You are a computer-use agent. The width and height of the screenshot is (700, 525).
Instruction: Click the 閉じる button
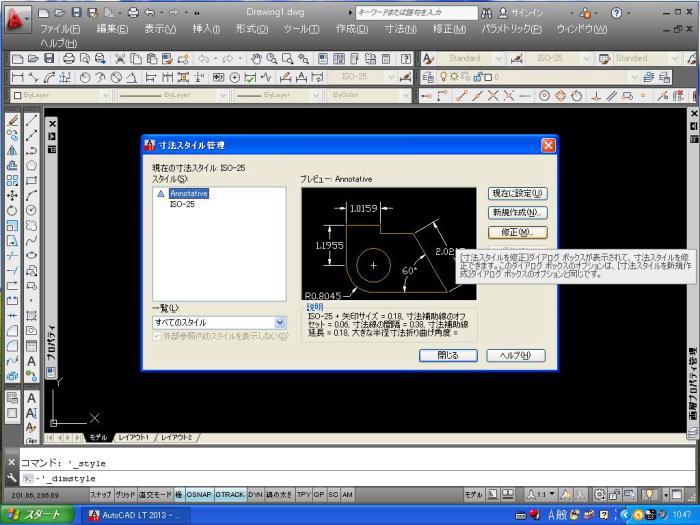point(448,355)
